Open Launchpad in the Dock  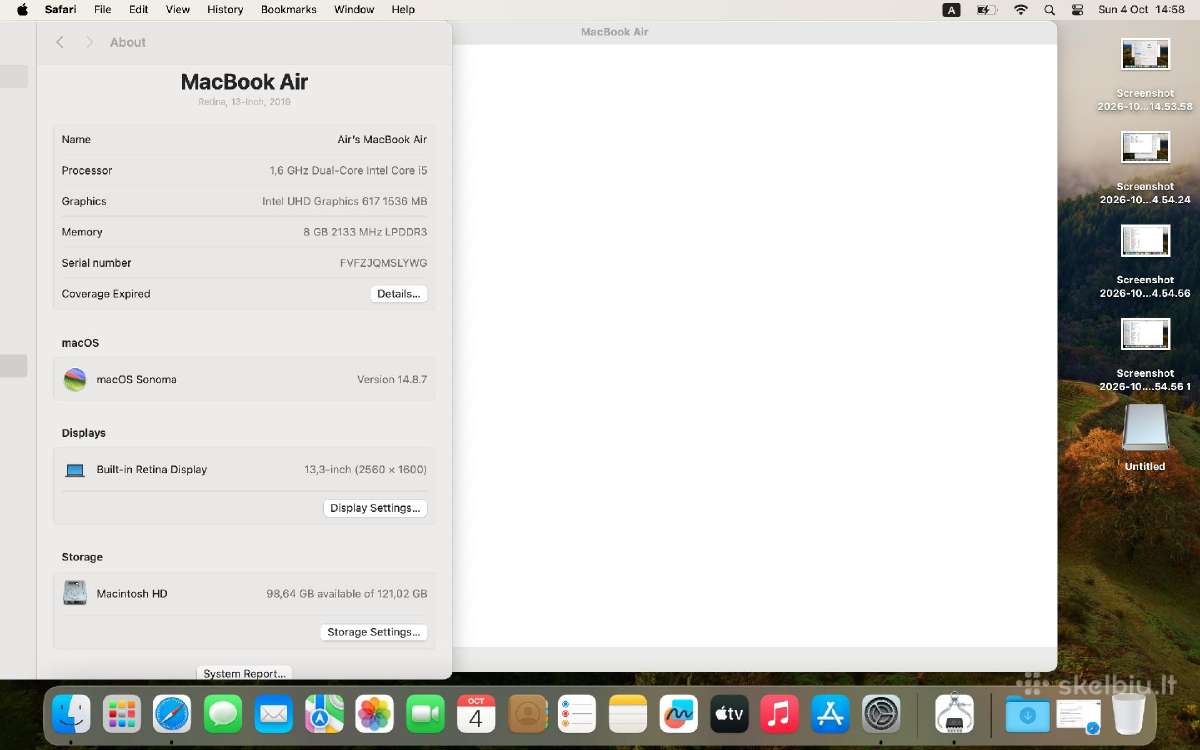point(122,714)
